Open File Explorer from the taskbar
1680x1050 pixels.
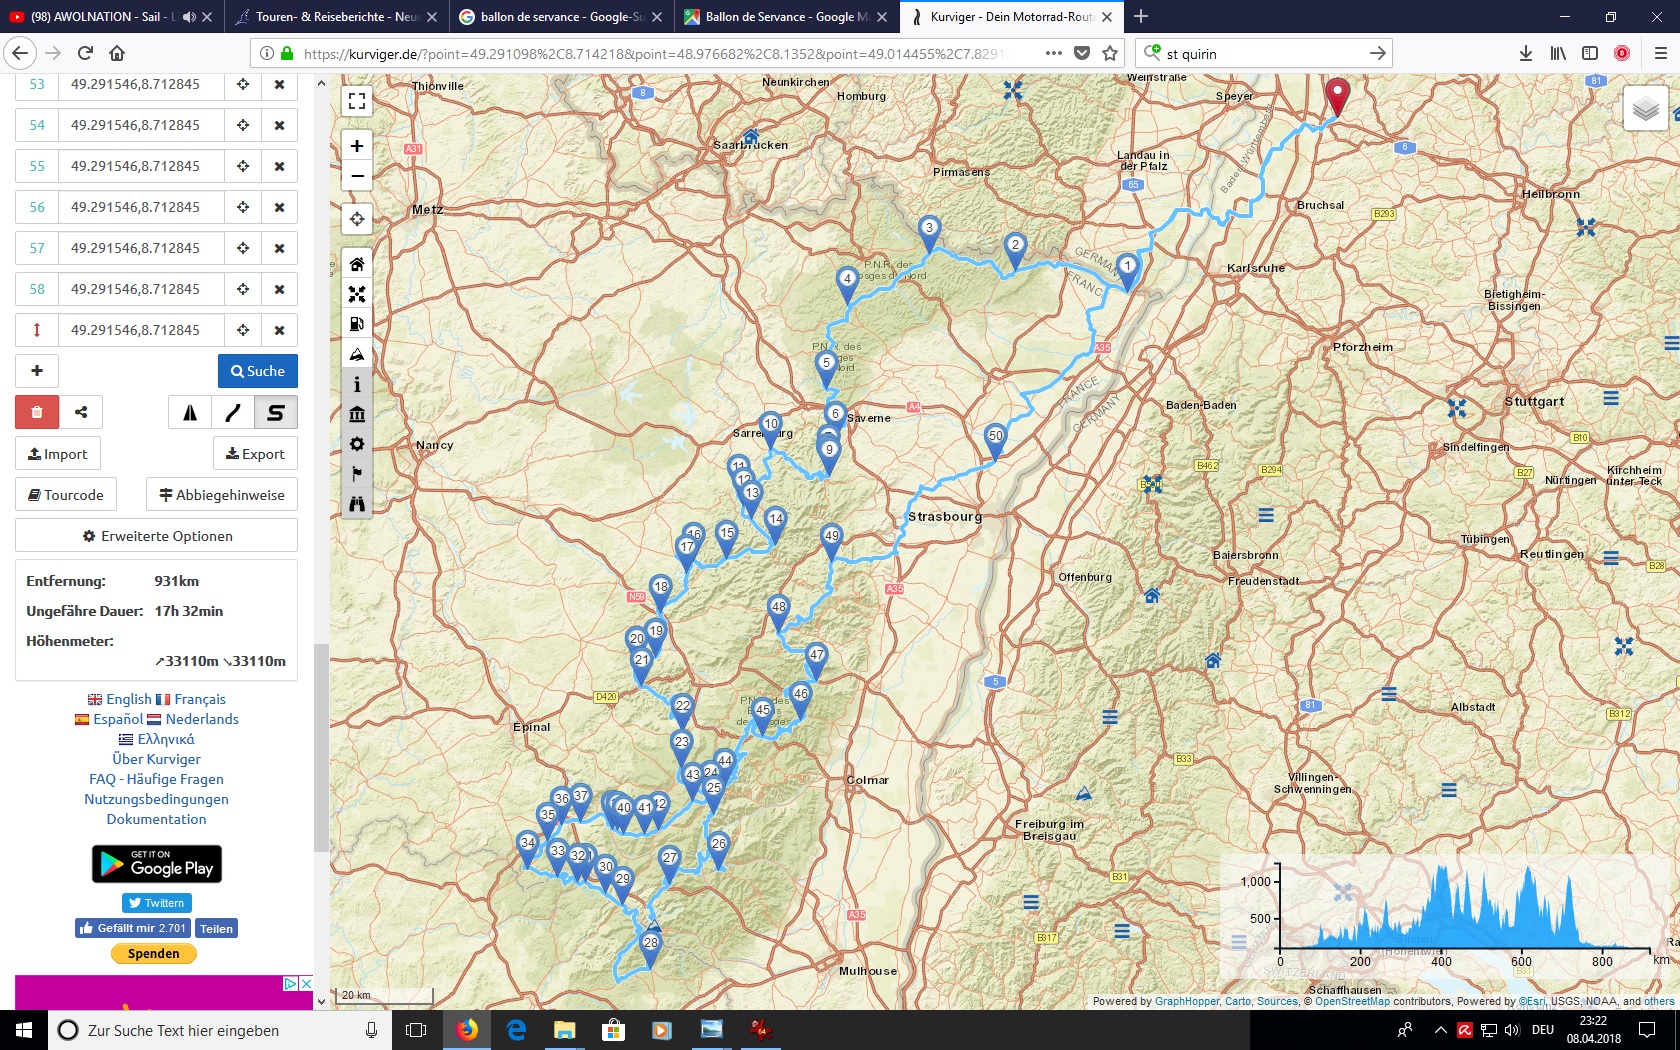pyautogui.click(x=565, y=1030)
